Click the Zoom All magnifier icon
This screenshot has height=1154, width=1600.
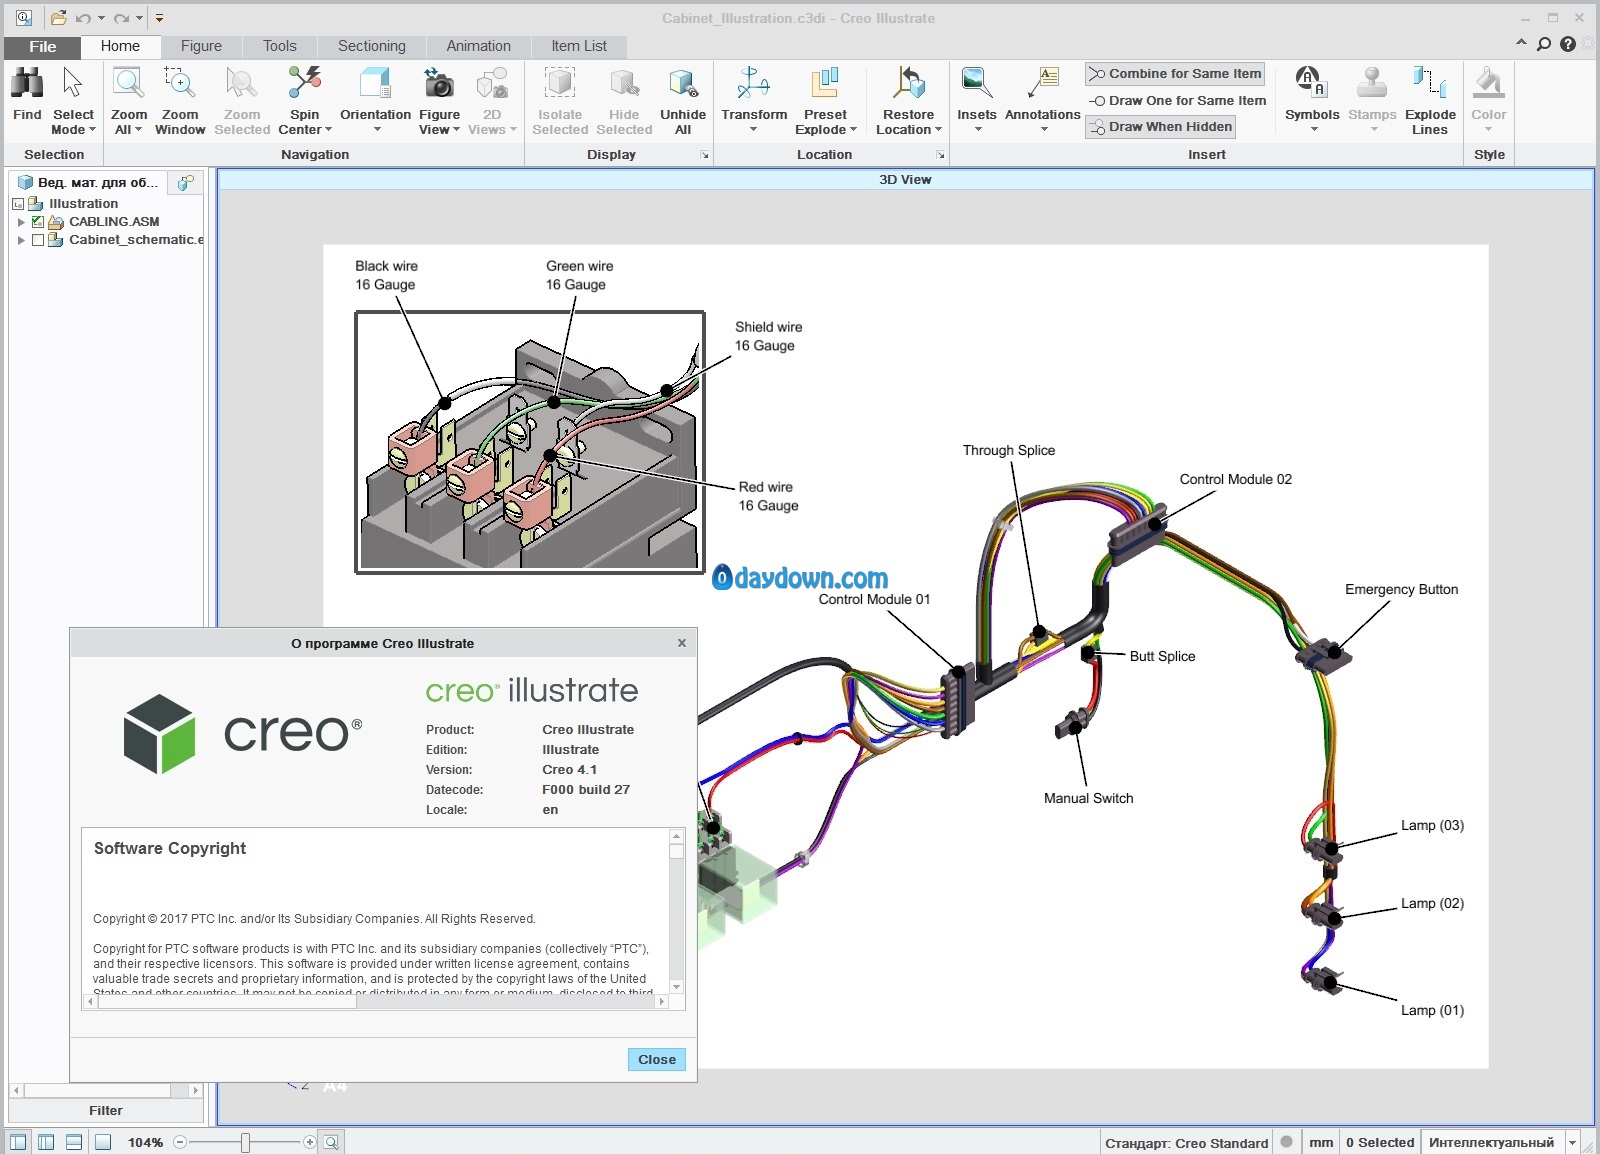click(128, 84)
